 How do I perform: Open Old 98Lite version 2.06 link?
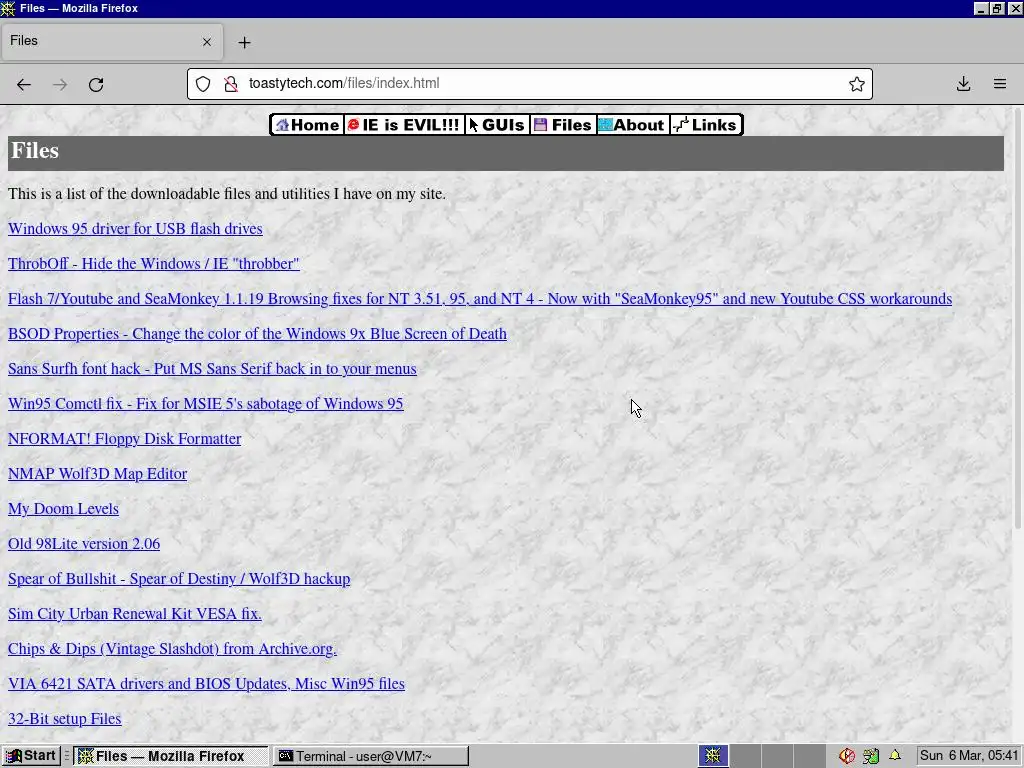click(x=84, y=544)
